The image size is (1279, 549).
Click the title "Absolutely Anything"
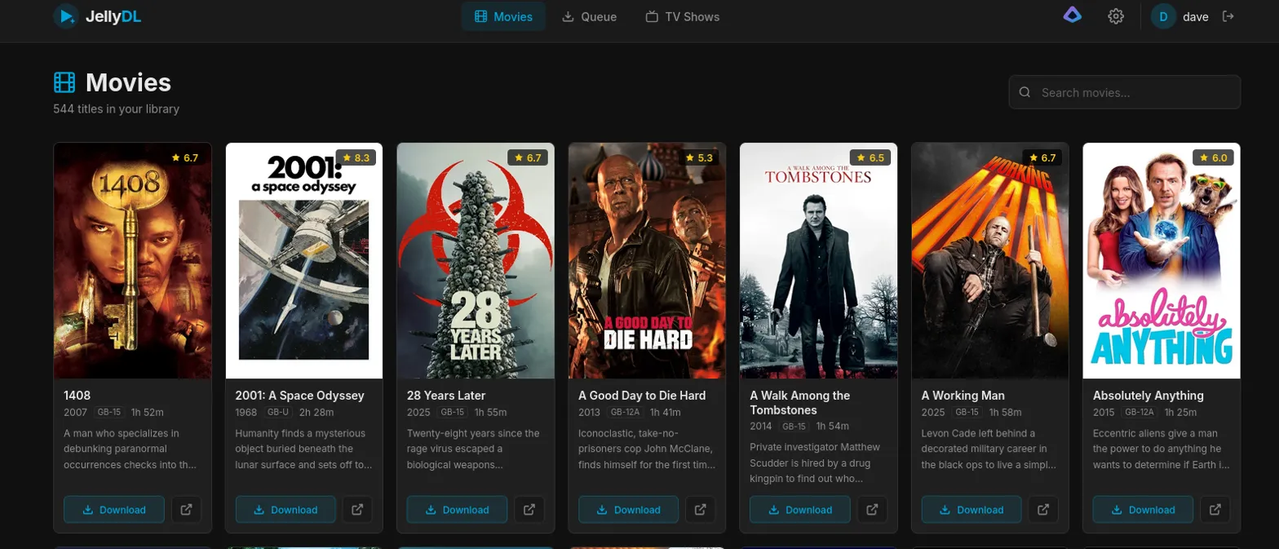pyautogui.click(x=1148, y=395)
